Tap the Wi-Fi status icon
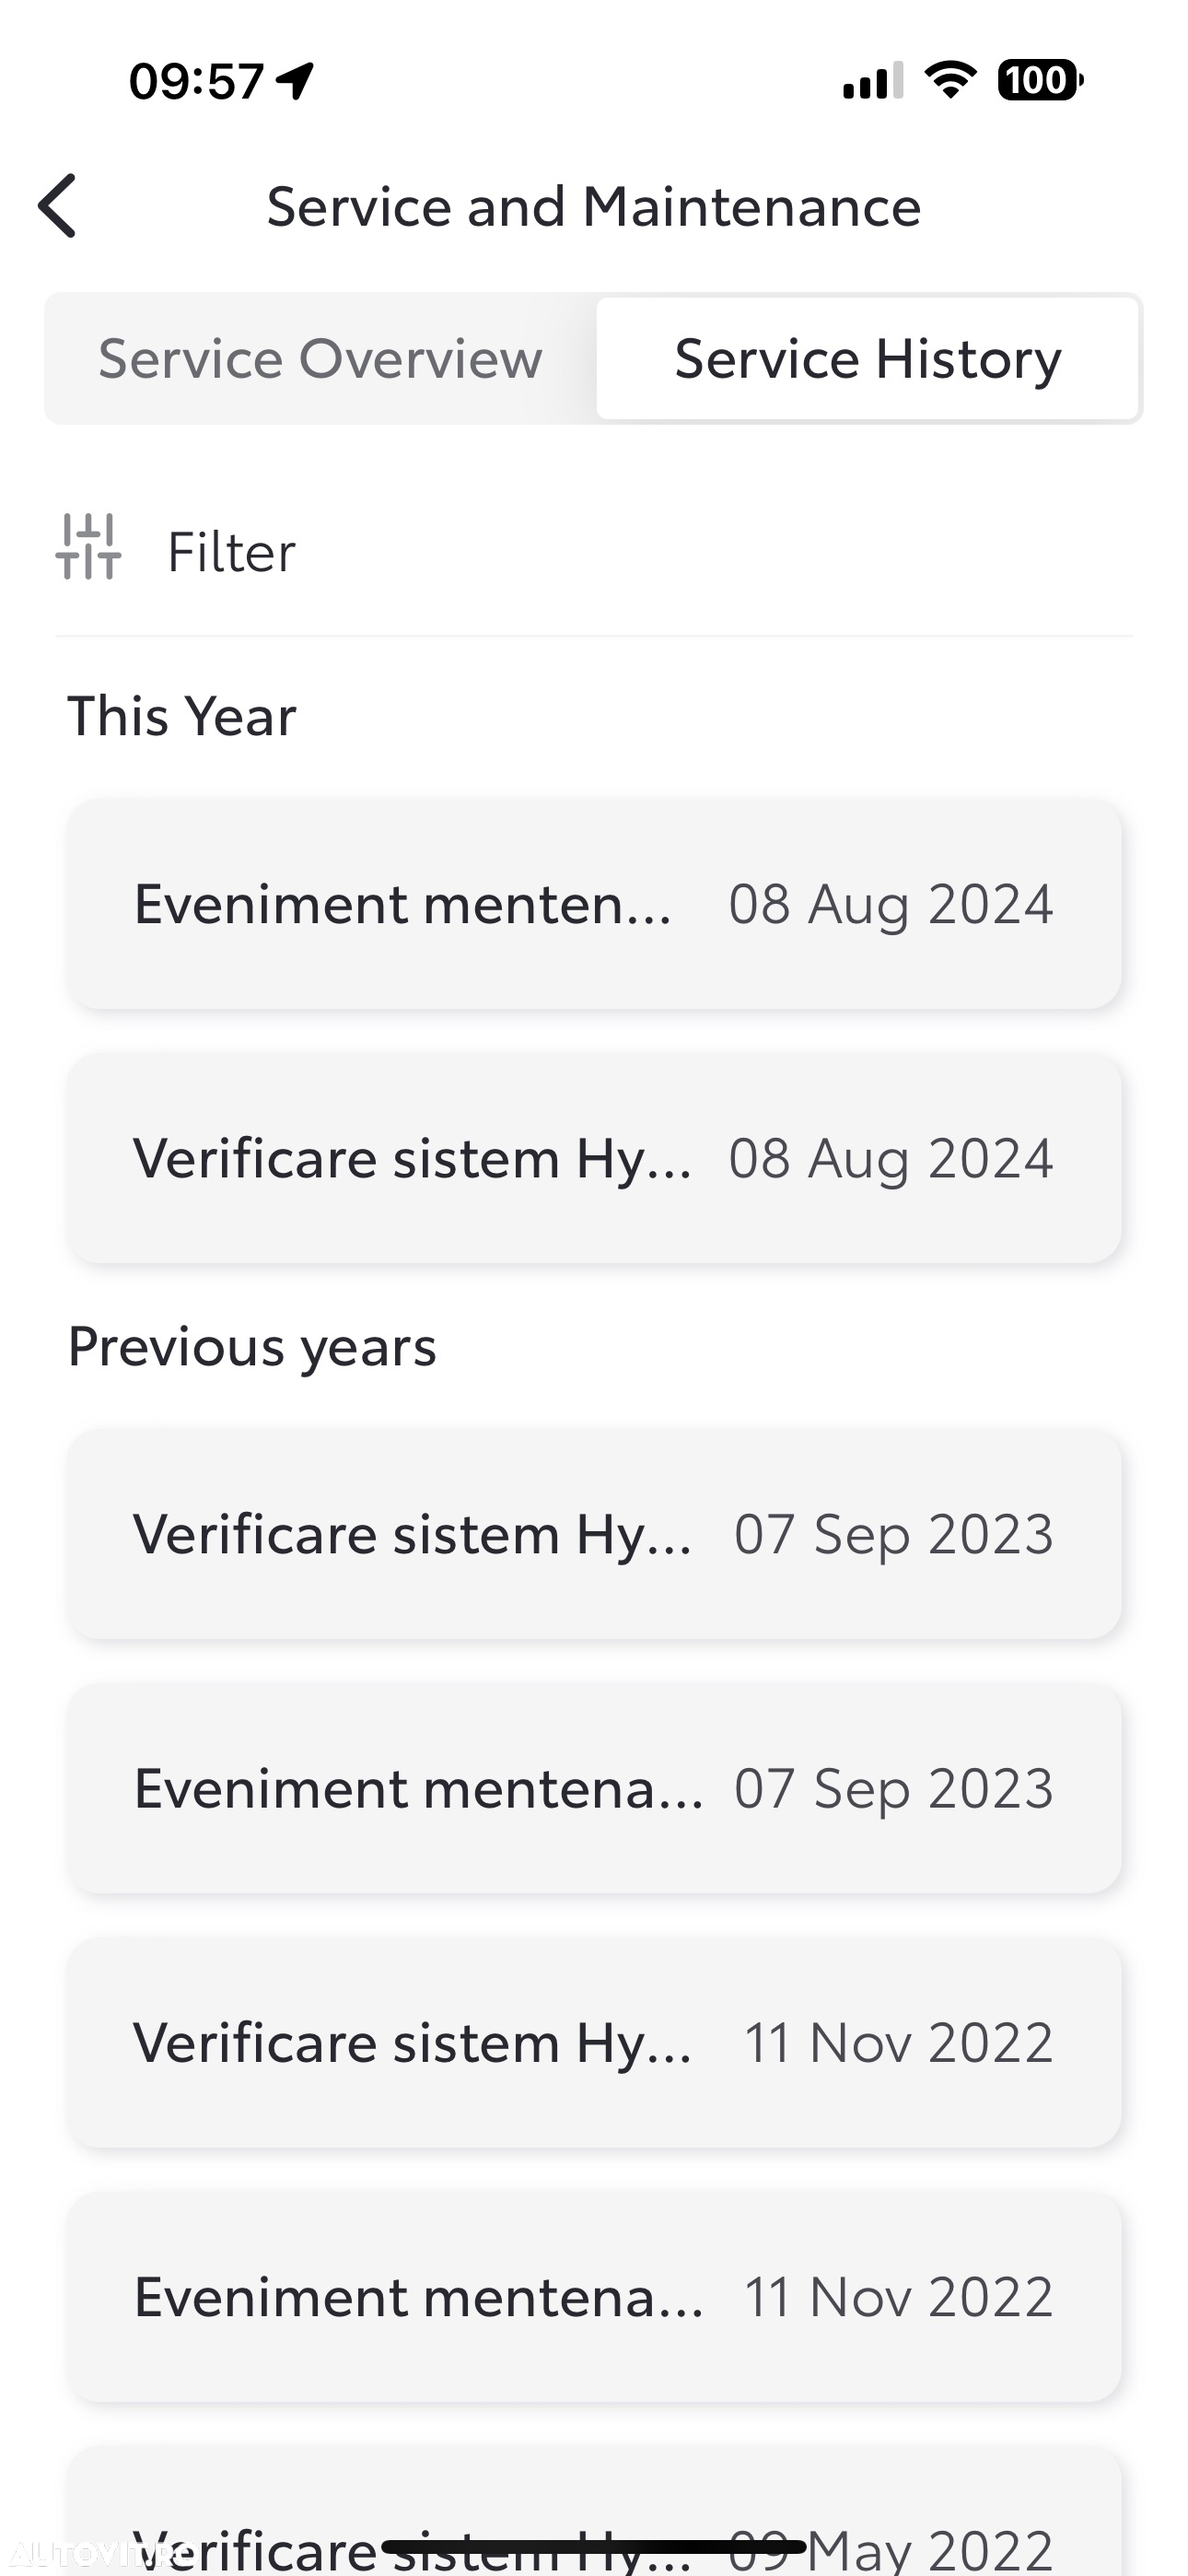This screenshot has width=1188, height=2576. 950,80
